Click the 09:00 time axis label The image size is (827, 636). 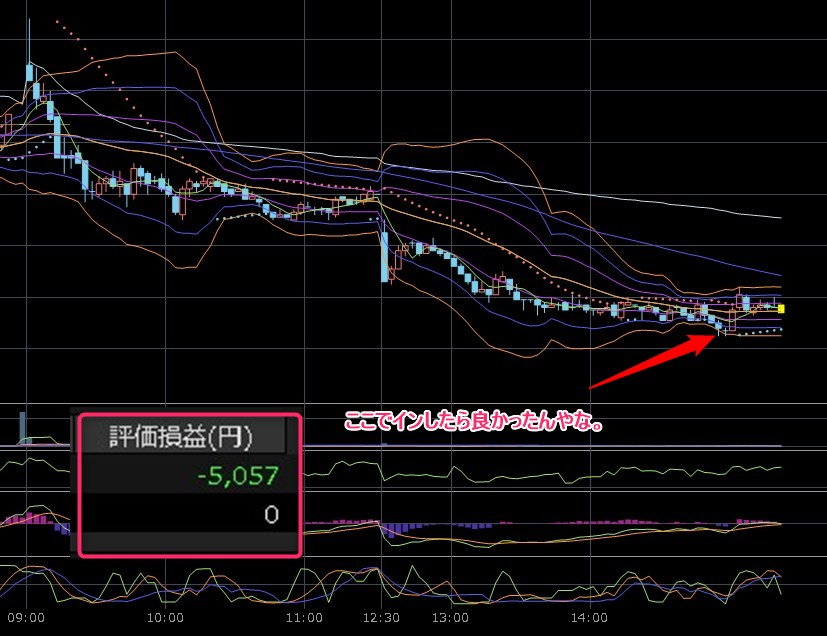pos(26,618)
